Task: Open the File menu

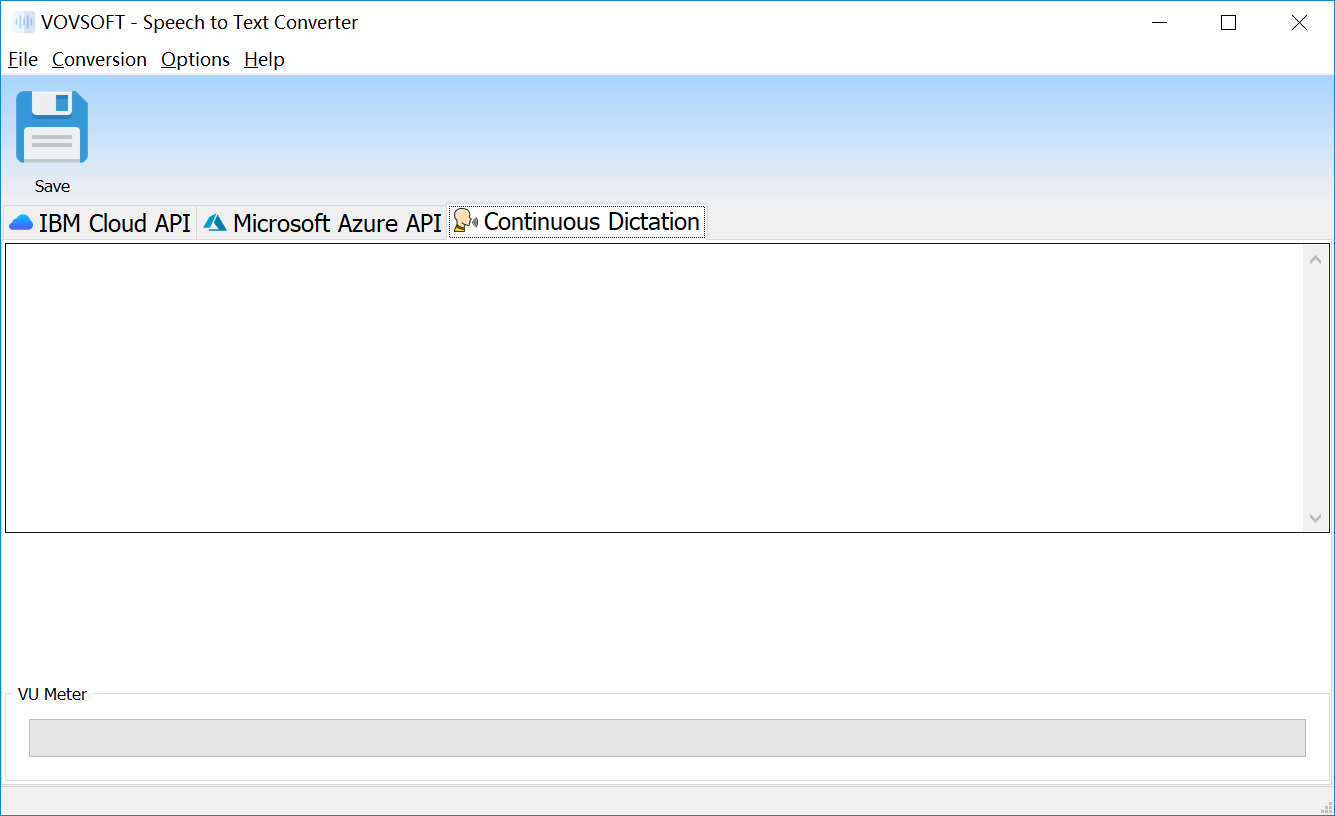Action: [23, 59]
